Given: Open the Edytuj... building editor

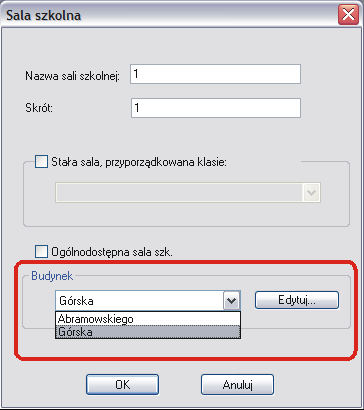Looking at the screenshot, I should pos(297,300).
